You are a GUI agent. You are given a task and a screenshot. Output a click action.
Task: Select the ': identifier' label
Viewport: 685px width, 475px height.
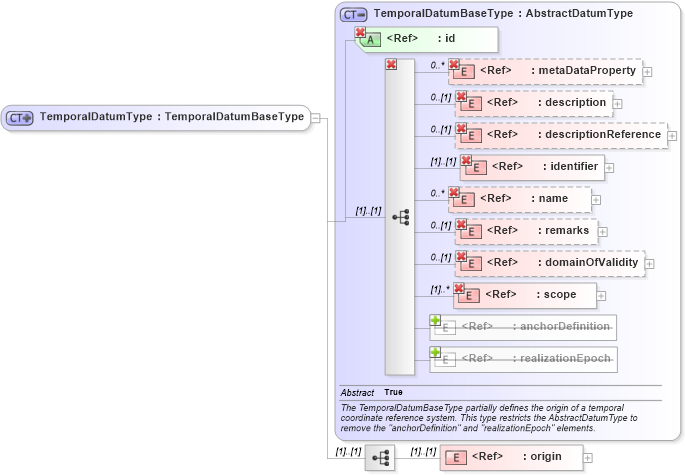pos(571,166)
